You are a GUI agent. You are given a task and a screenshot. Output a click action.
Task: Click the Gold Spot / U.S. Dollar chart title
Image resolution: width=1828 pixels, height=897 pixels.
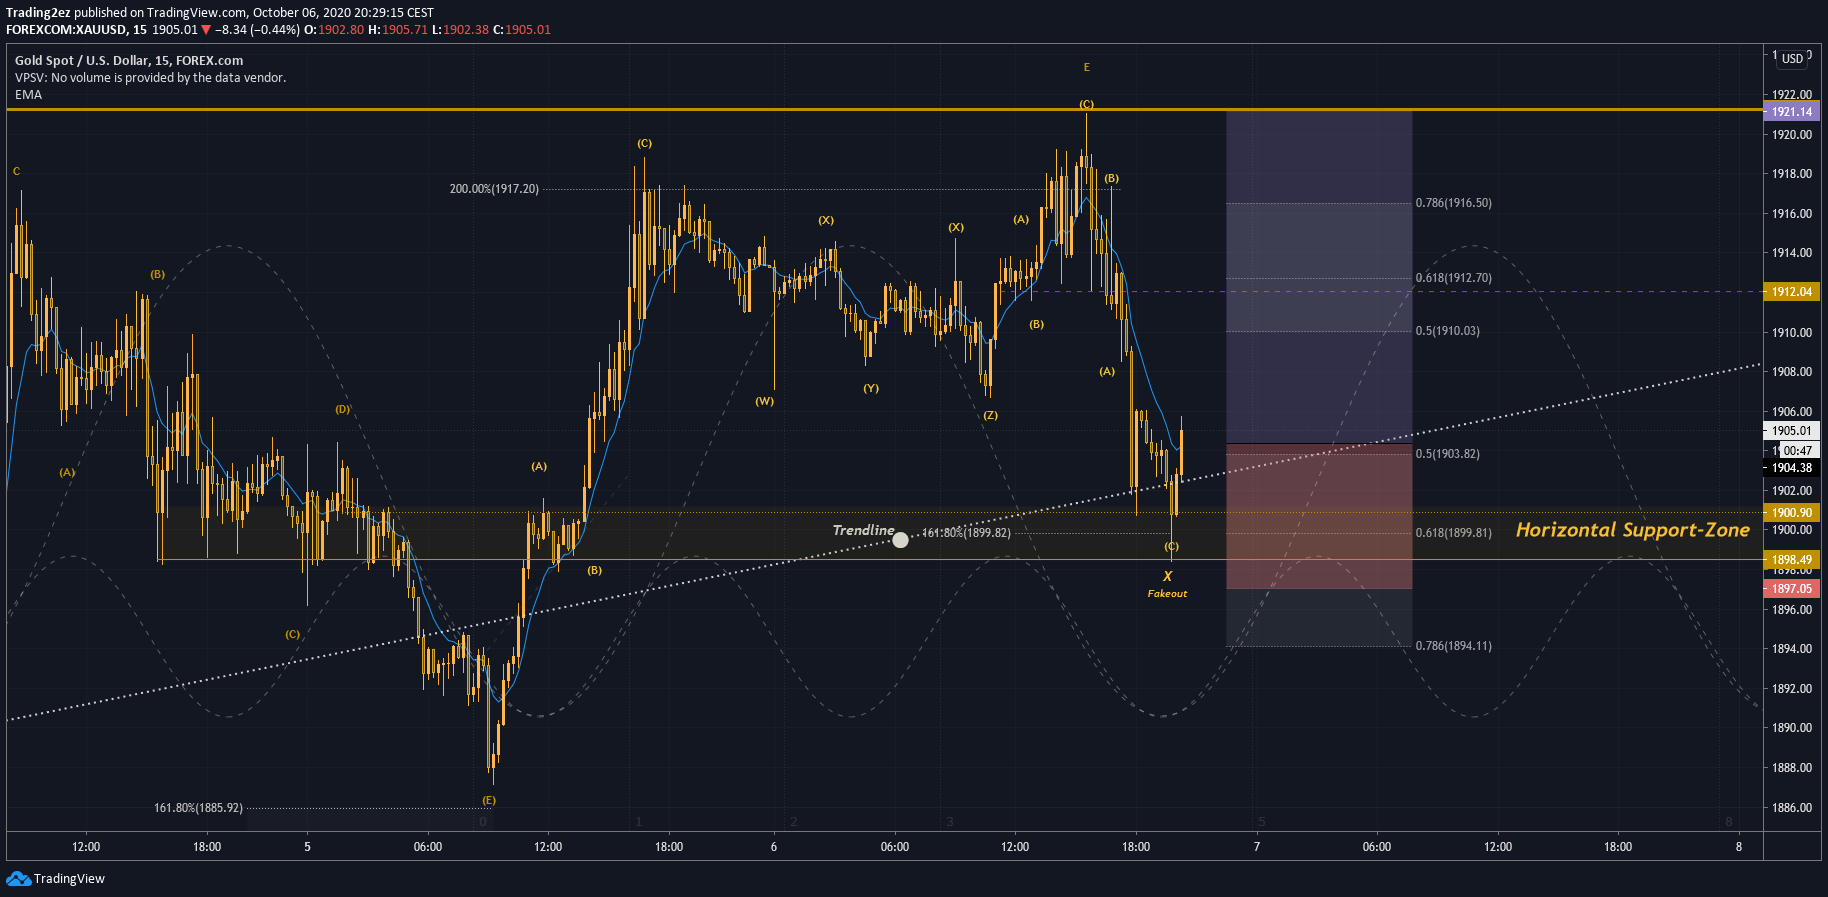pos(129,61)
